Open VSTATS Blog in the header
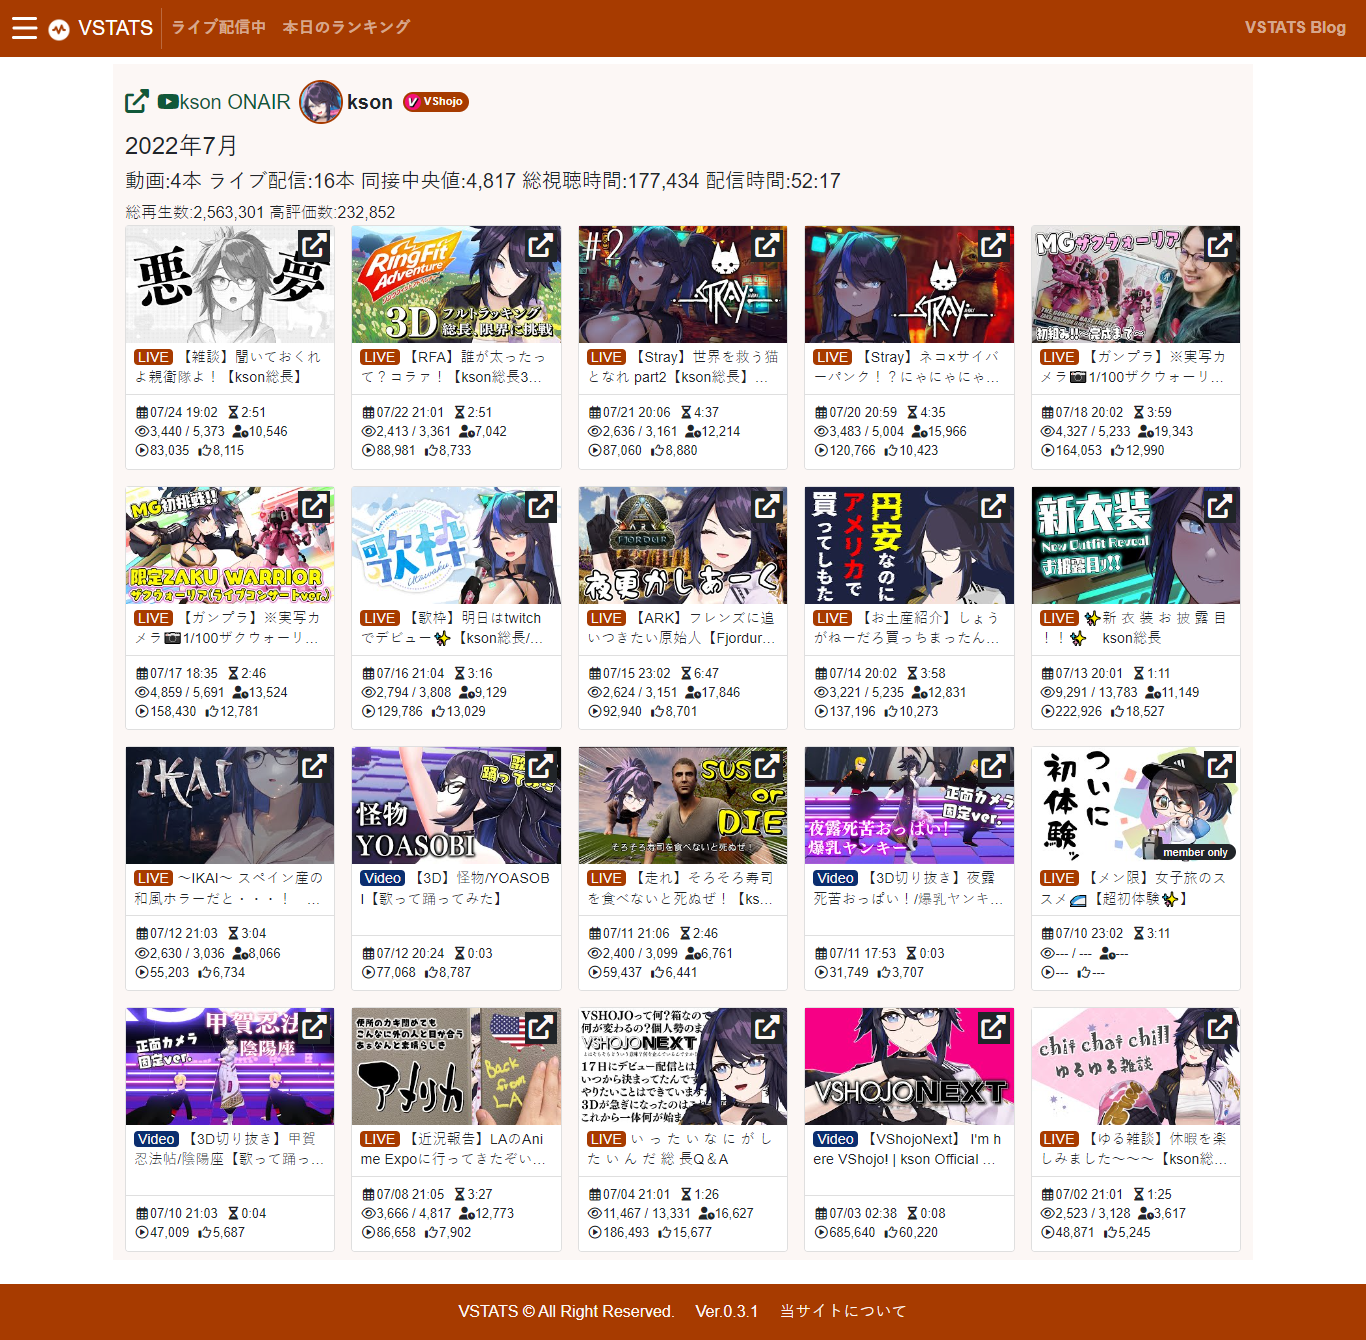1366x1340 pixels. coord(1295,27)
